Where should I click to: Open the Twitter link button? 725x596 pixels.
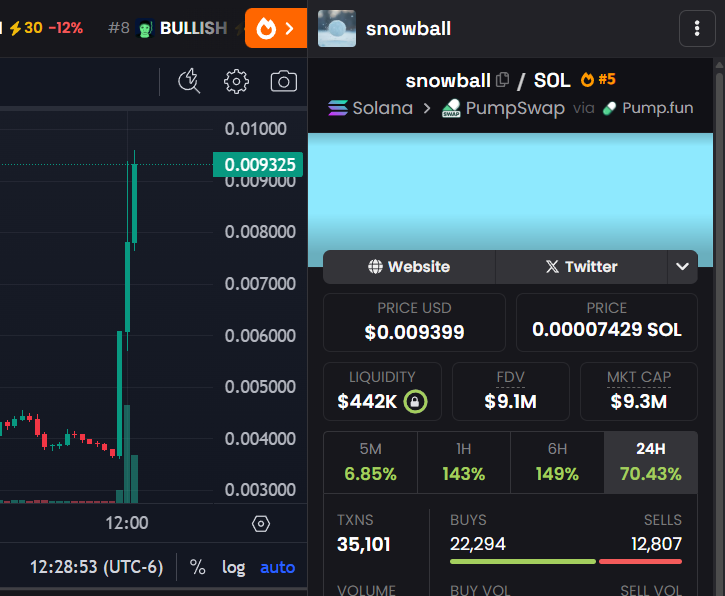point(581,267)
